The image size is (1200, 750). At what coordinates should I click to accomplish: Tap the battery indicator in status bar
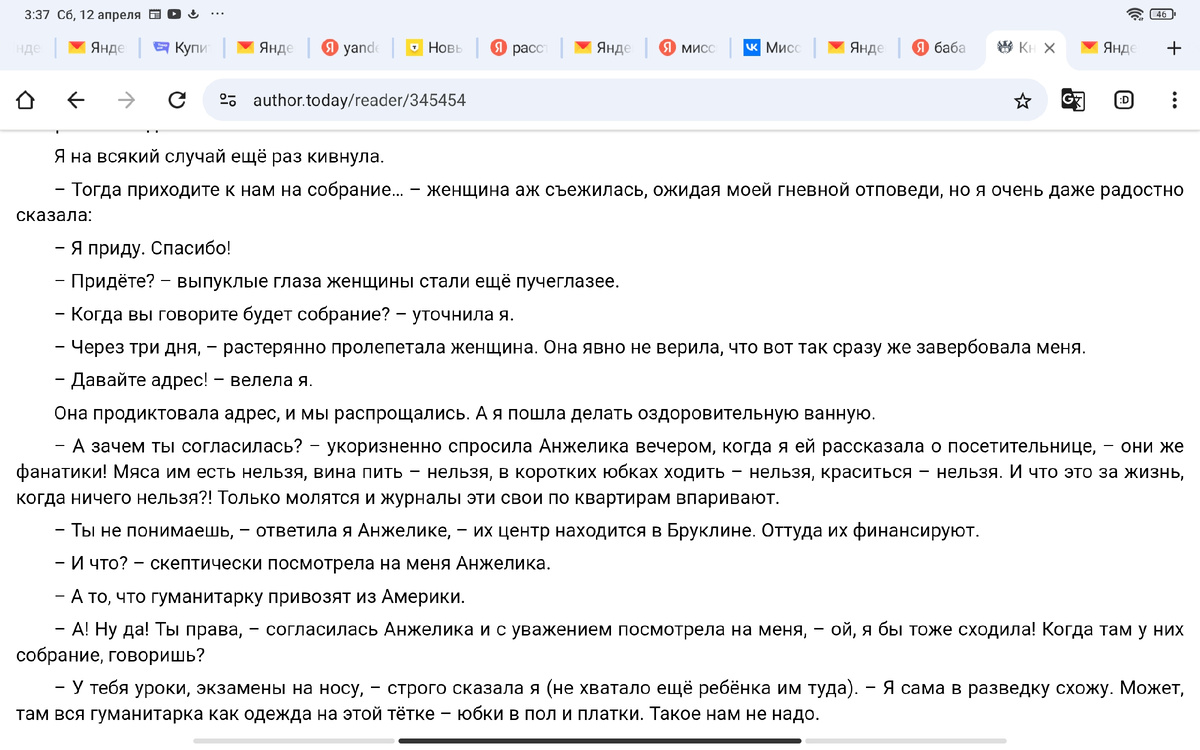tap(1162, 15)
